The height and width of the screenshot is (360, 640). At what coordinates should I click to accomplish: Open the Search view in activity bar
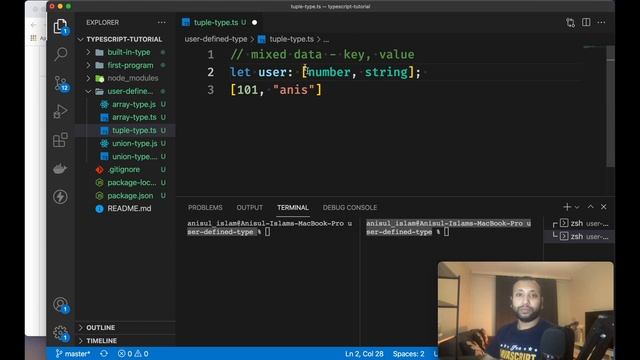(x=61, y=54)
